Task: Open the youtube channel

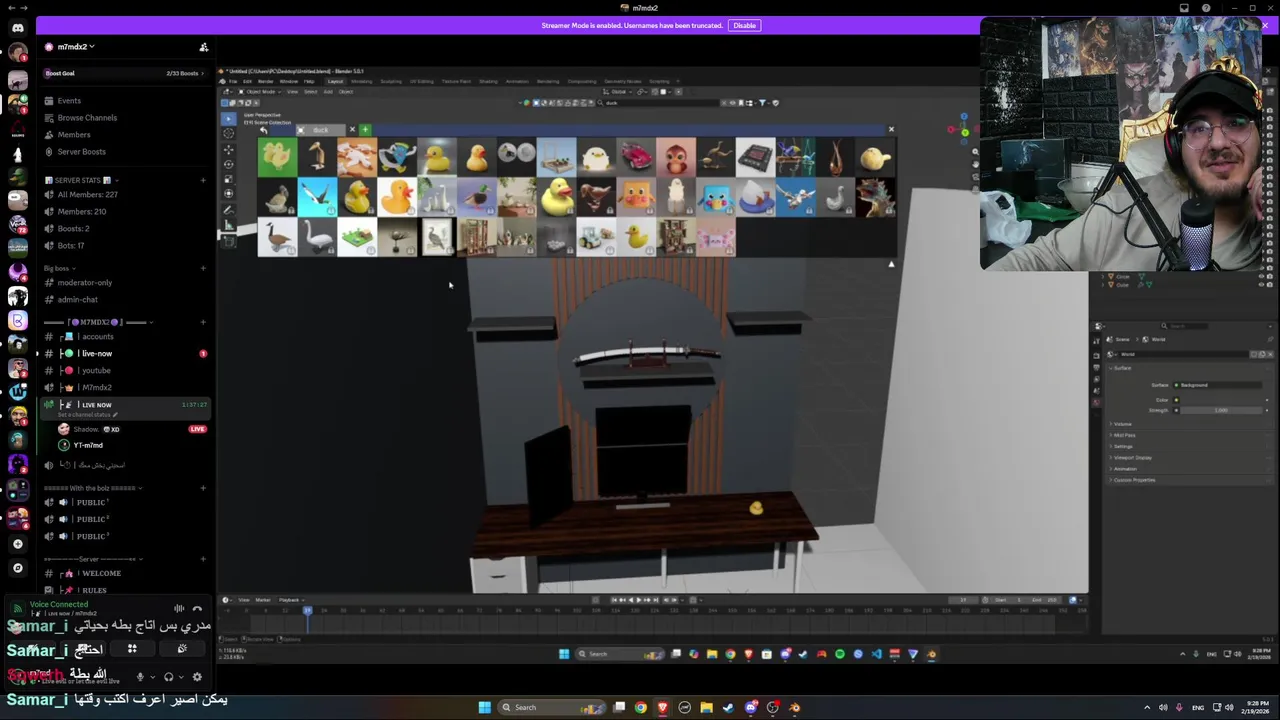Action: tap(125, 371)
